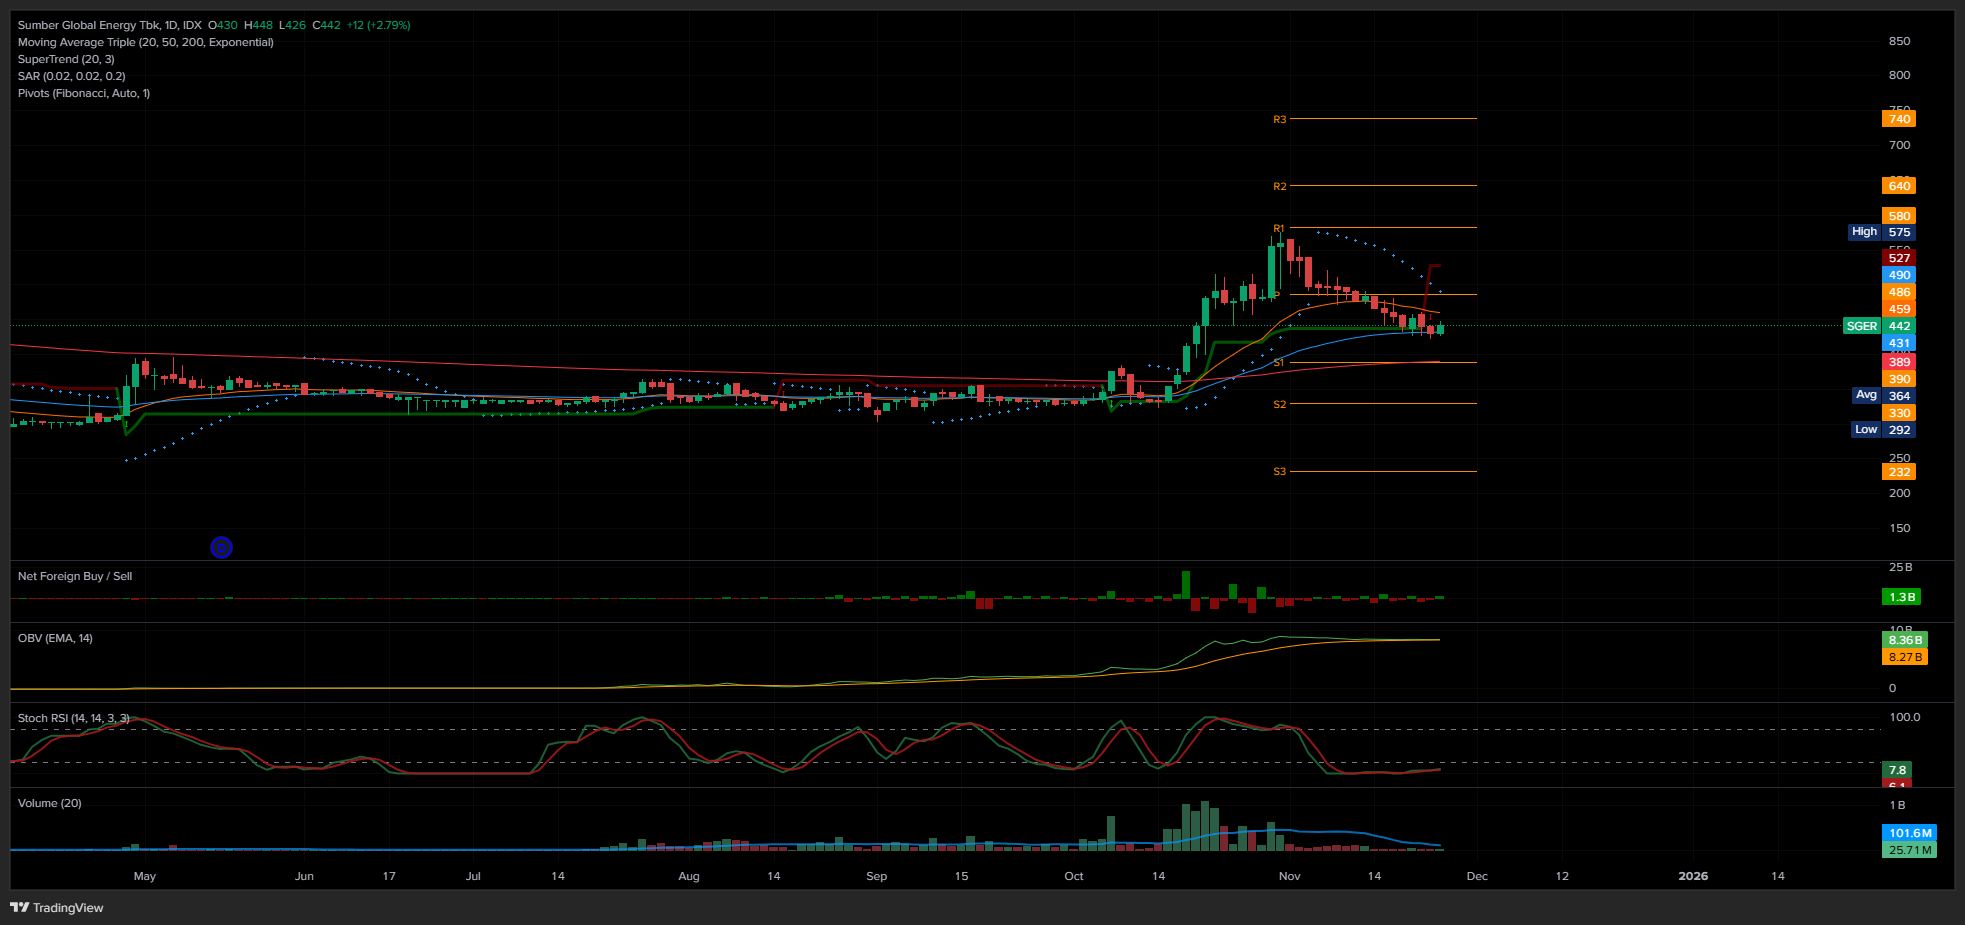Click the blue dividend 'D' marker icon
1965x925 pixels.
[221, 547]
